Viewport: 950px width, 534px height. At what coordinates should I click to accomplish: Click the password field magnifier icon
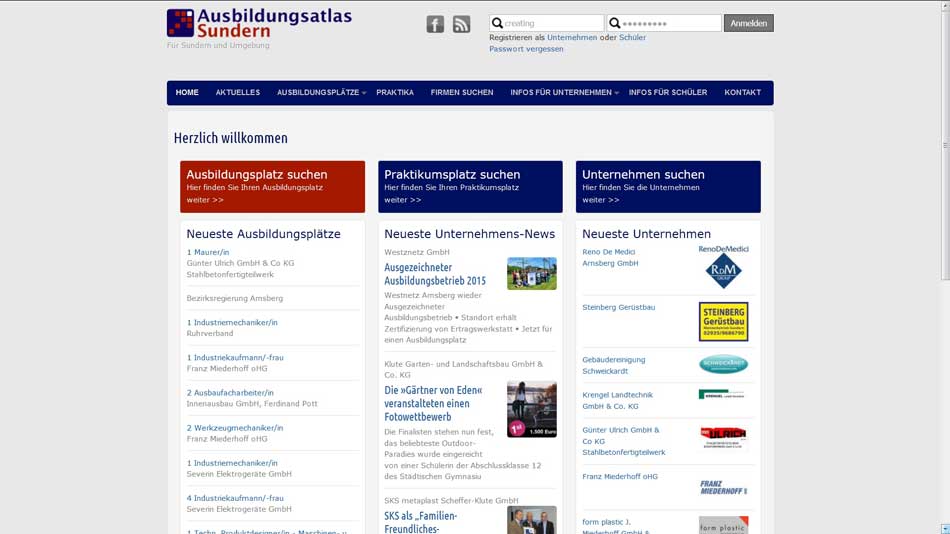(x=614, y=23)
